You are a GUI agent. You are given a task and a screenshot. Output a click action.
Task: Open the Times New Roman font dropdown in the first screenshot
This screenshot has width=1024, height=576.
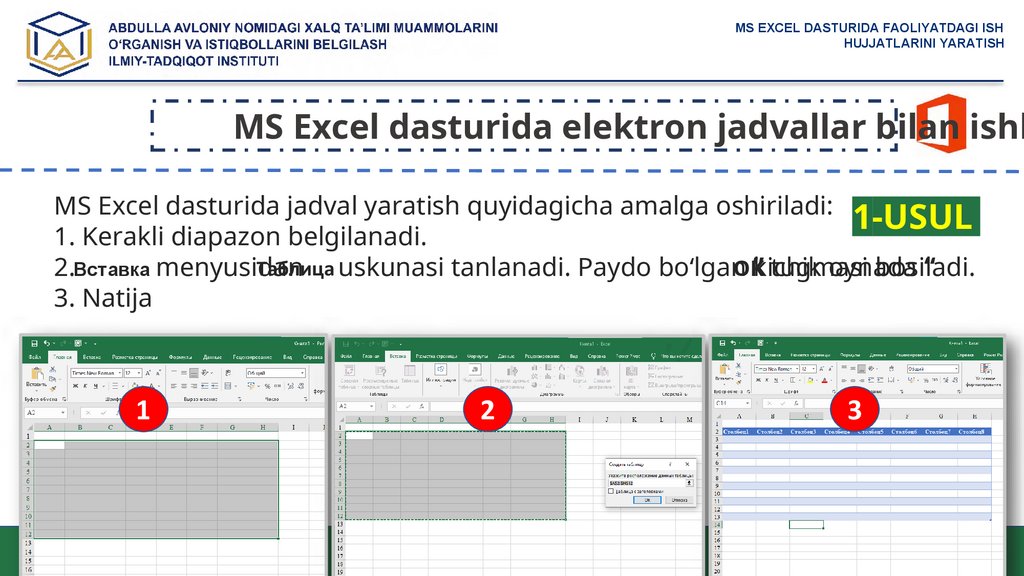(120, 373)
